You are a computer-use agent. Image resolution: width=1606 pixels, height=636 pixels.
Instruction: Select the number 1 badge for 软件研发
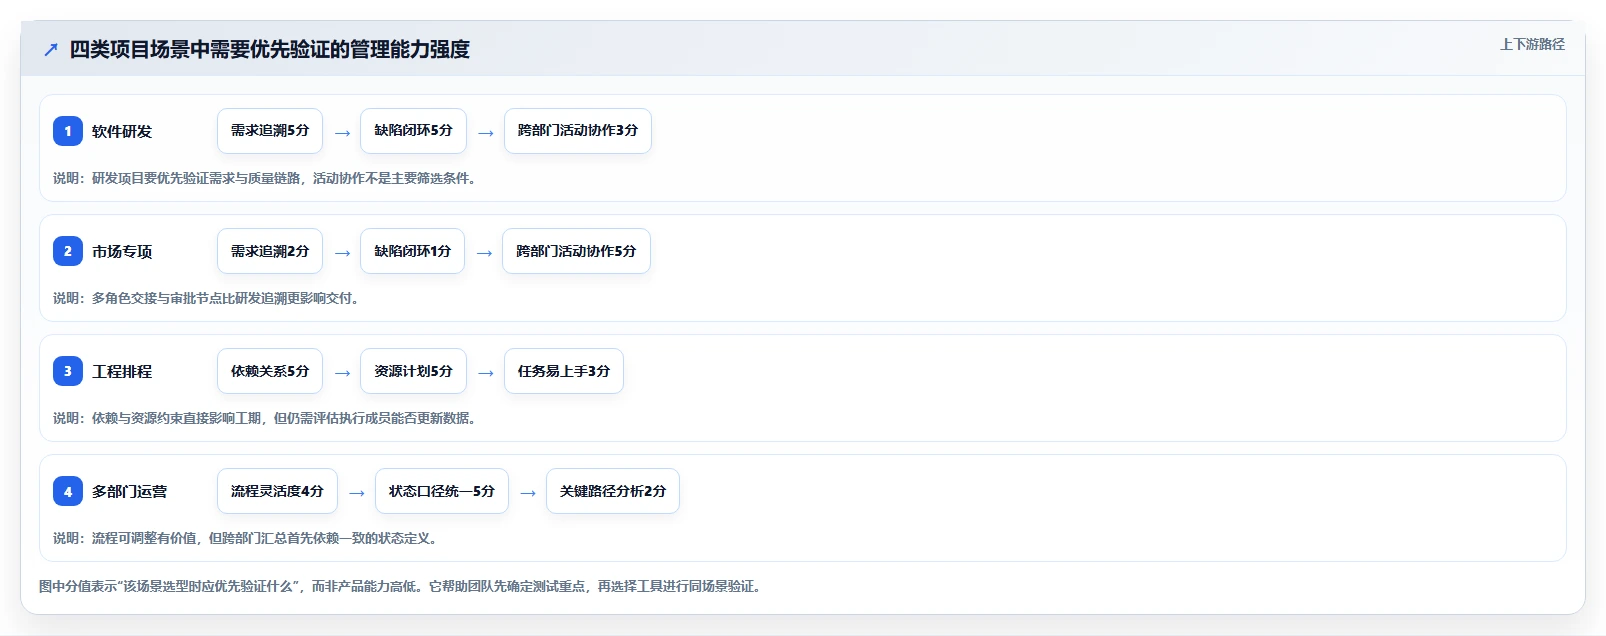point(68,131)
